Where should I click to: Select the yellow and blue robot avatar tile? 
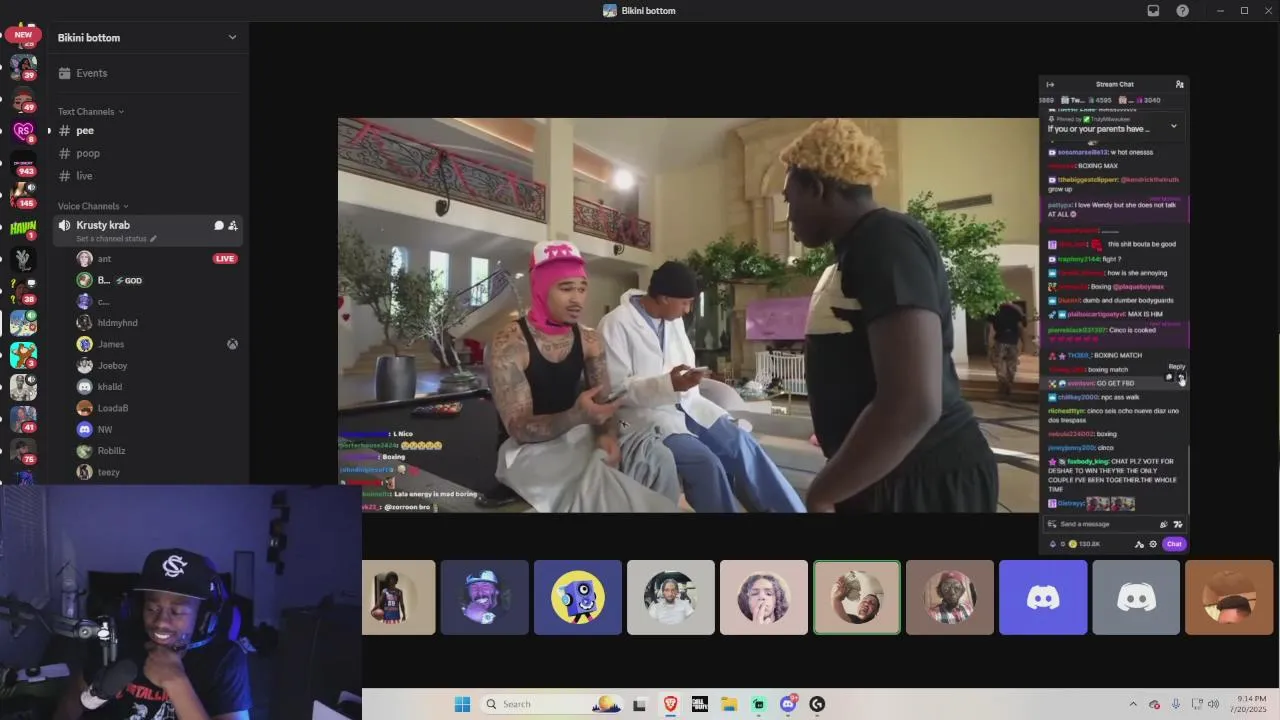[578, 597]
